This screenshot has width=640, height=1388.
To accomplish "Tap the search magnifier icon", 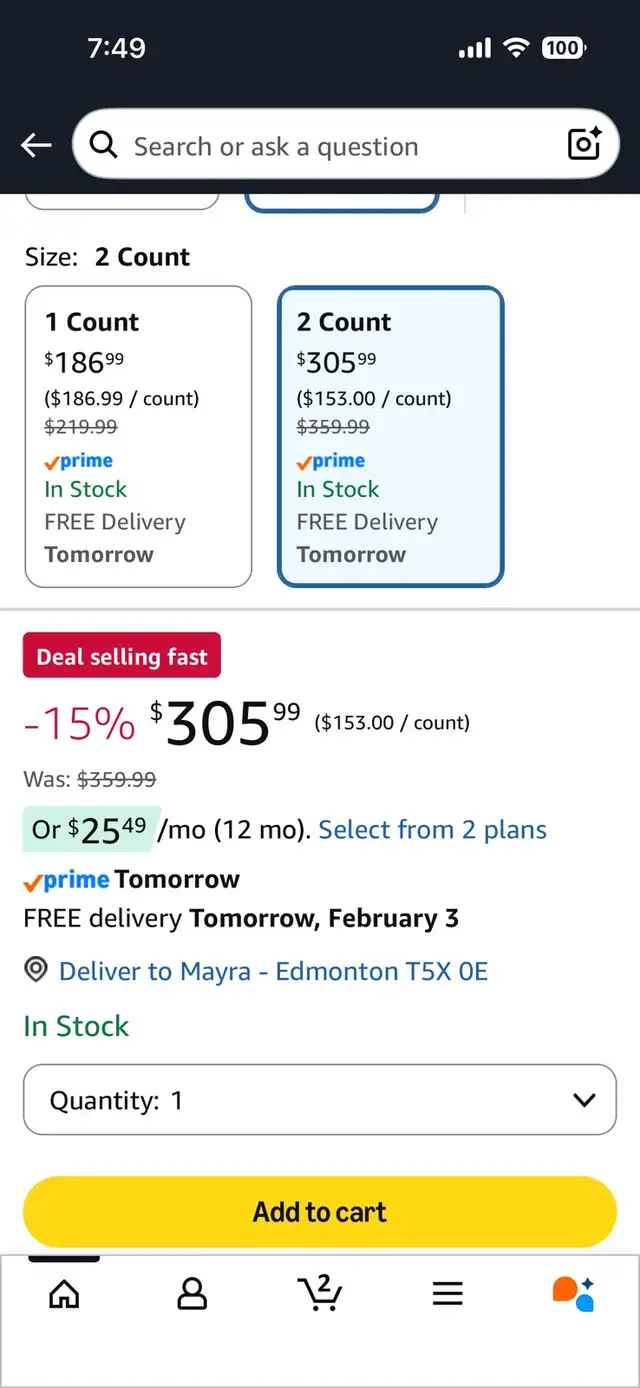I will 104,146.
